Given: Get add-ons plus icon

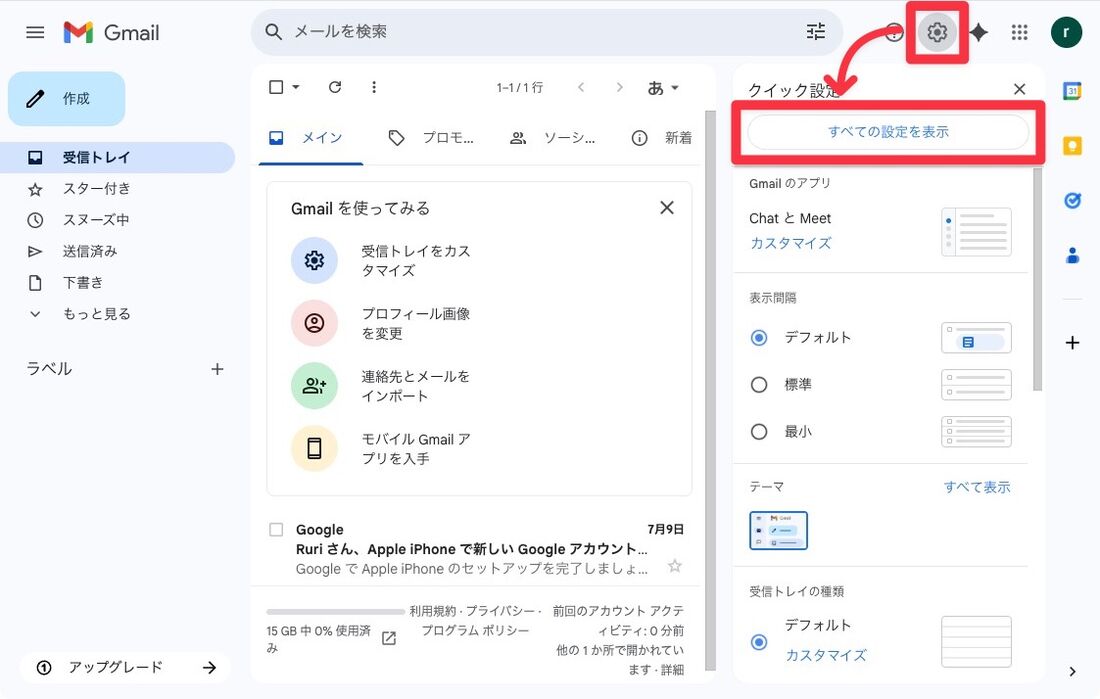Looking at the screenshot, I should [1072, 342].
